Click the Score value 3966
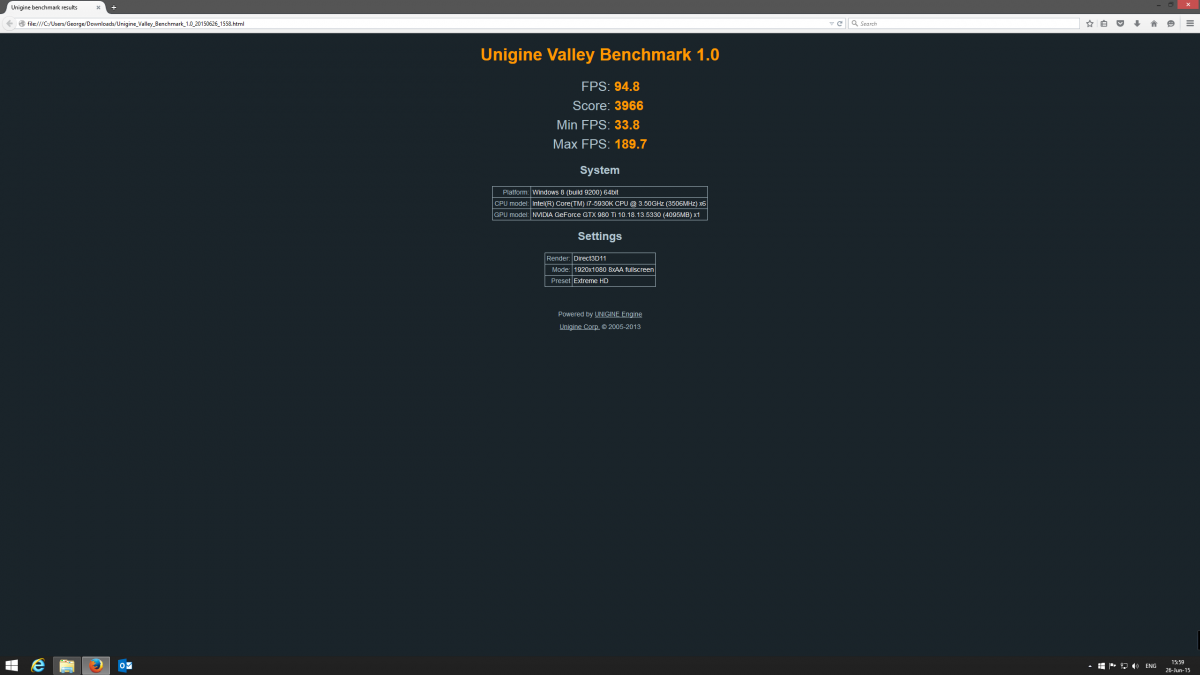 tap(629, 106)
